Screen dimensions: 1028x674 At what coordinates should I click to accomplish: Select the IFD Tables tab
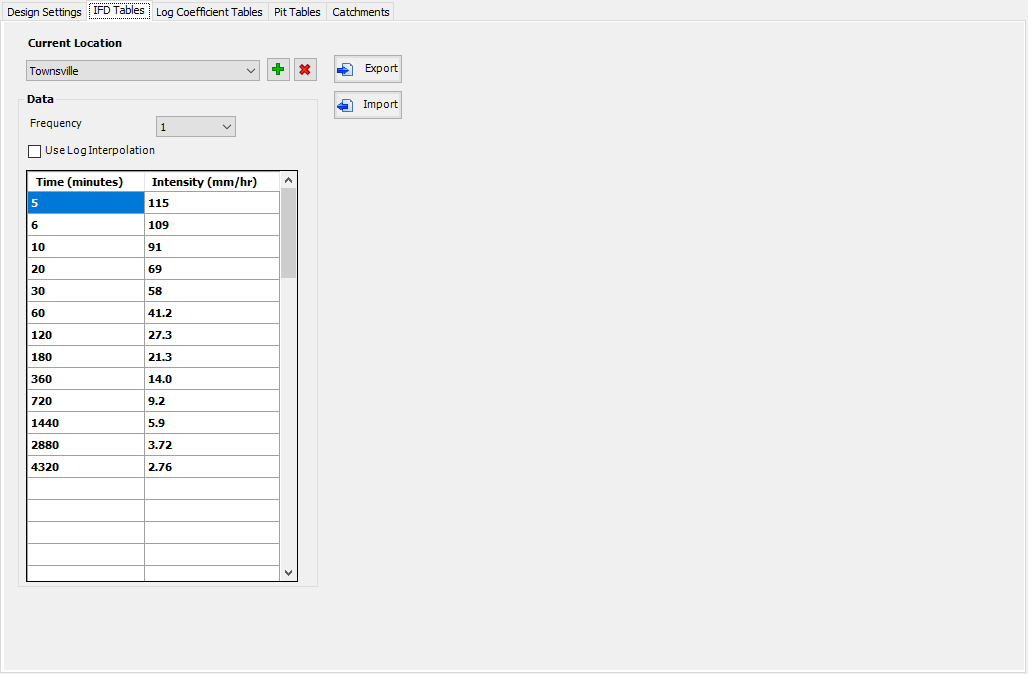[x=118, y=11]
